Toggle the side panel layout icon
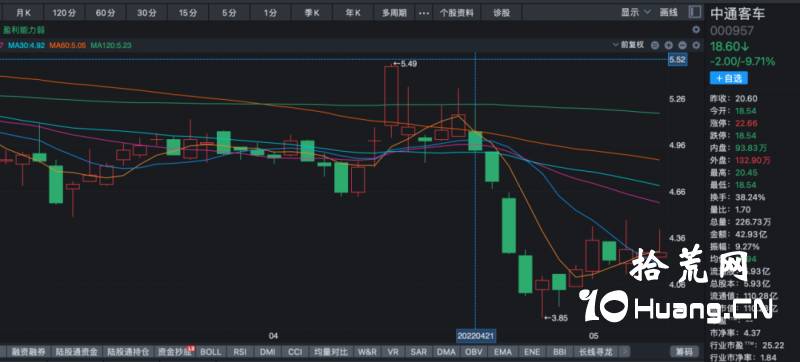 (x=694, y=12)
